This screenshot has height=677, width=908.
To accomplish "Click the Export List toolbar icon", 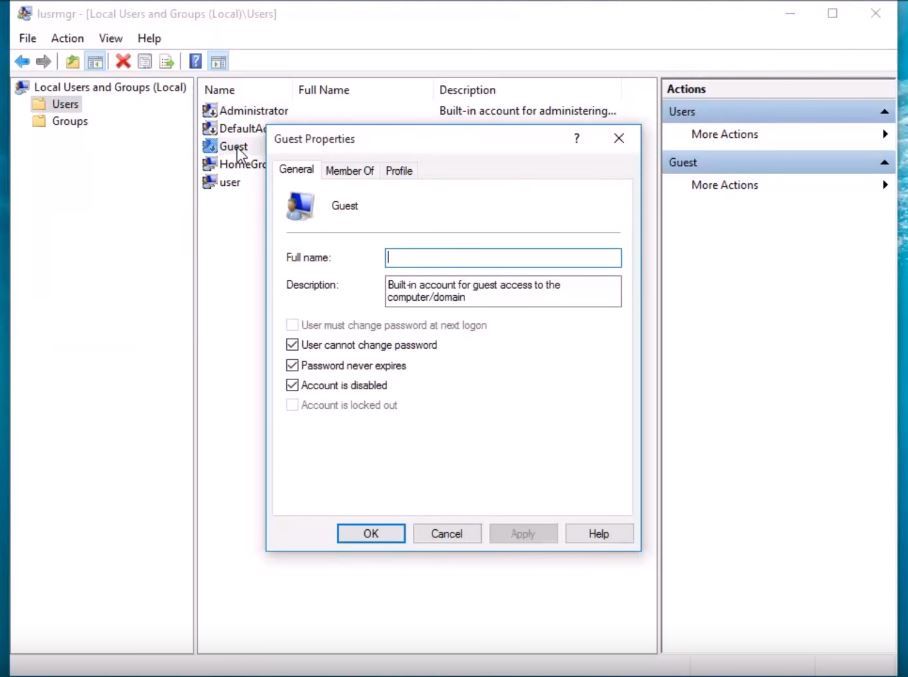I will click(166, 61).
